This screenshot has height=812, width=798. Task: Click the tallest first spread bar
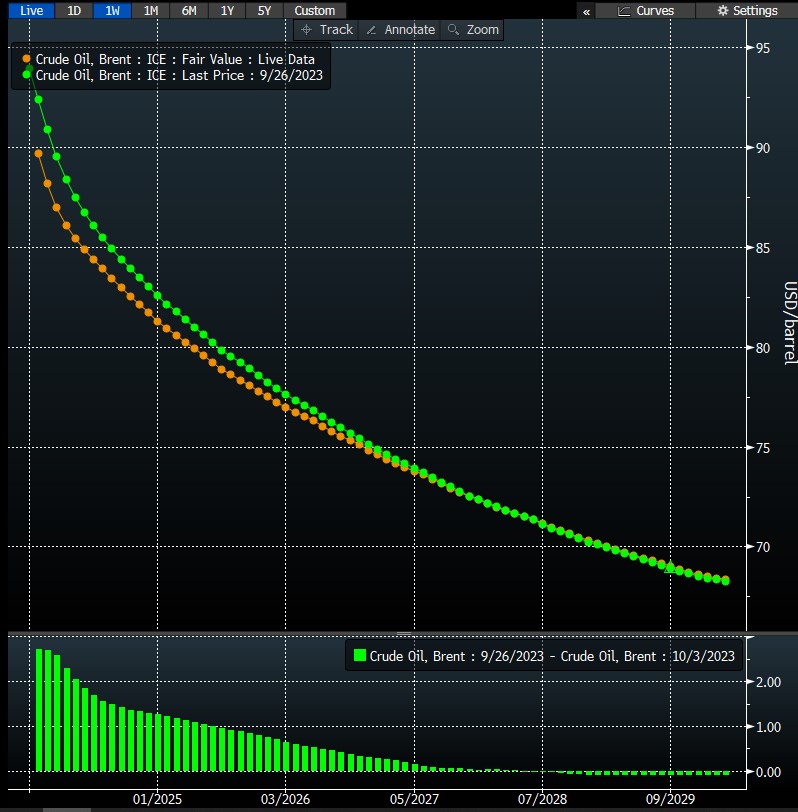coord(39,710)
